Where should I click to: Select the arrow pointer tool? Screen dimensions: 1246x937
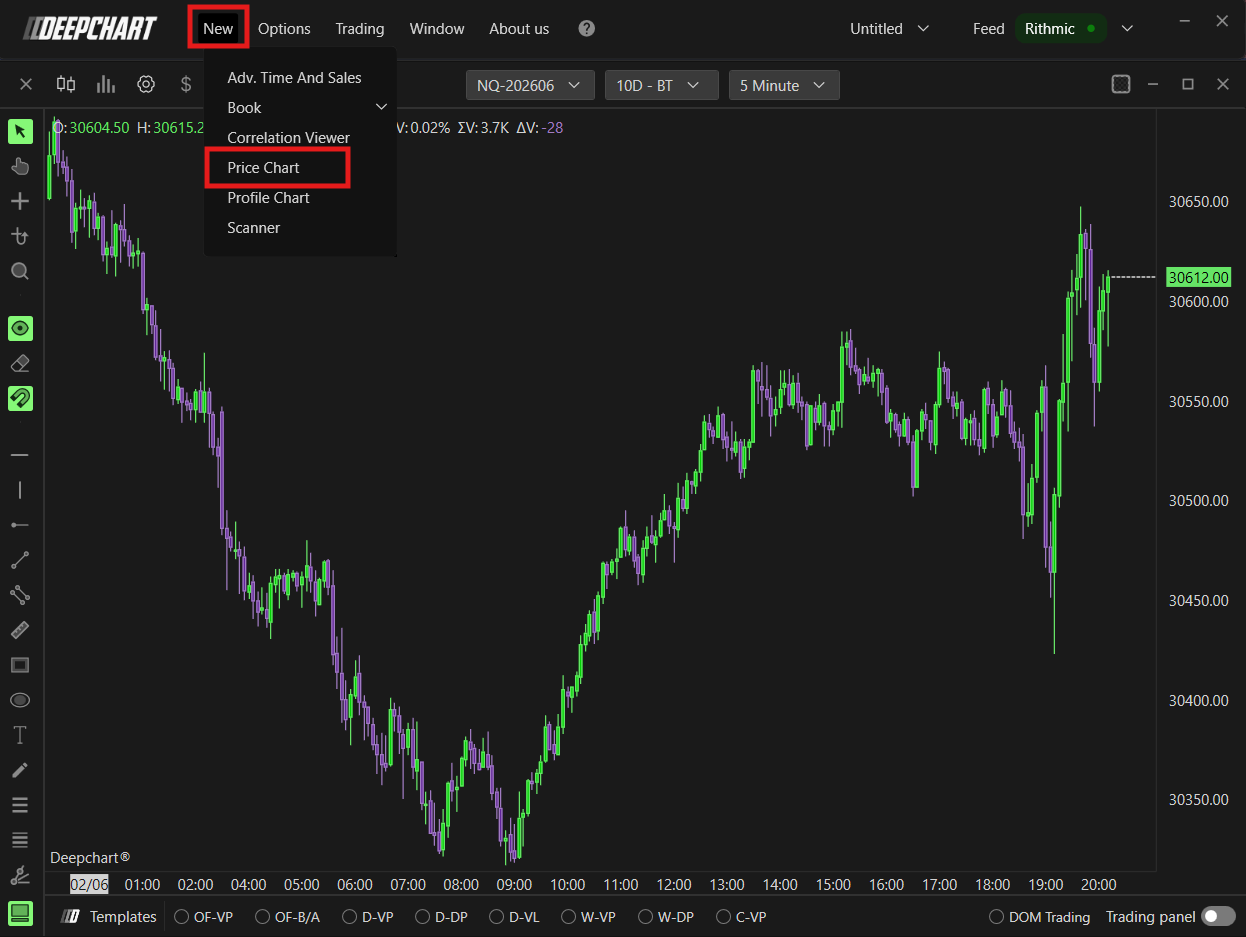click(20, 131)
